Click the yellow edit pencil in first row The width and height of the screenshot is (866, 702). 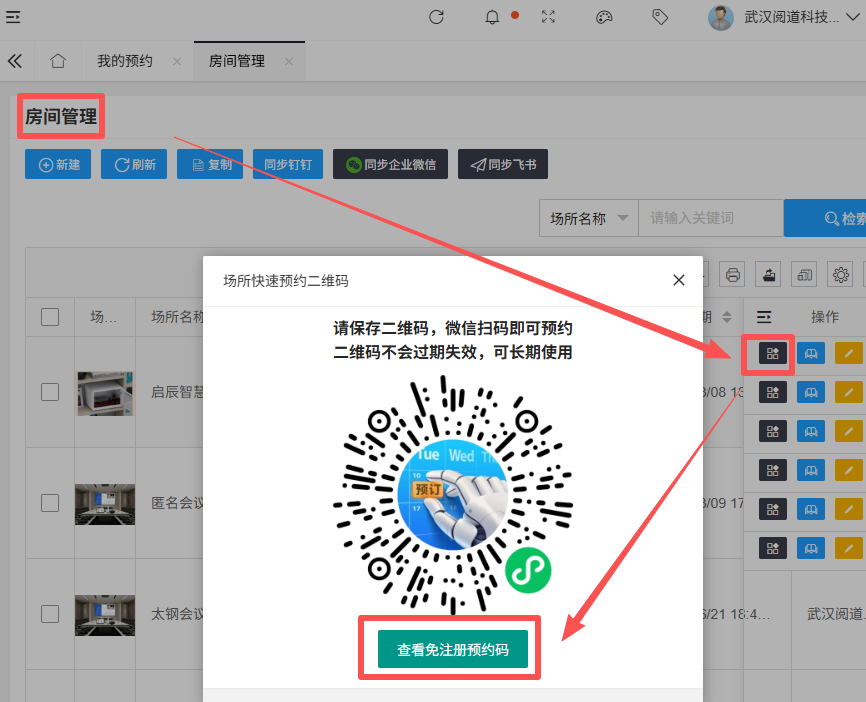[849, 353]
